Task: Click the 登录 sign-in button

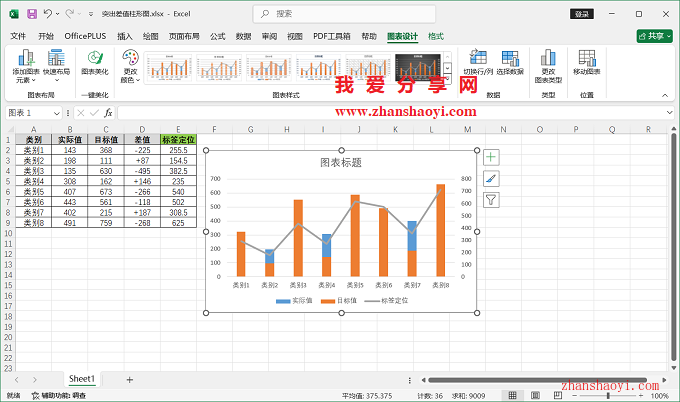Action: pyautogui.click(x=582, y=14)
